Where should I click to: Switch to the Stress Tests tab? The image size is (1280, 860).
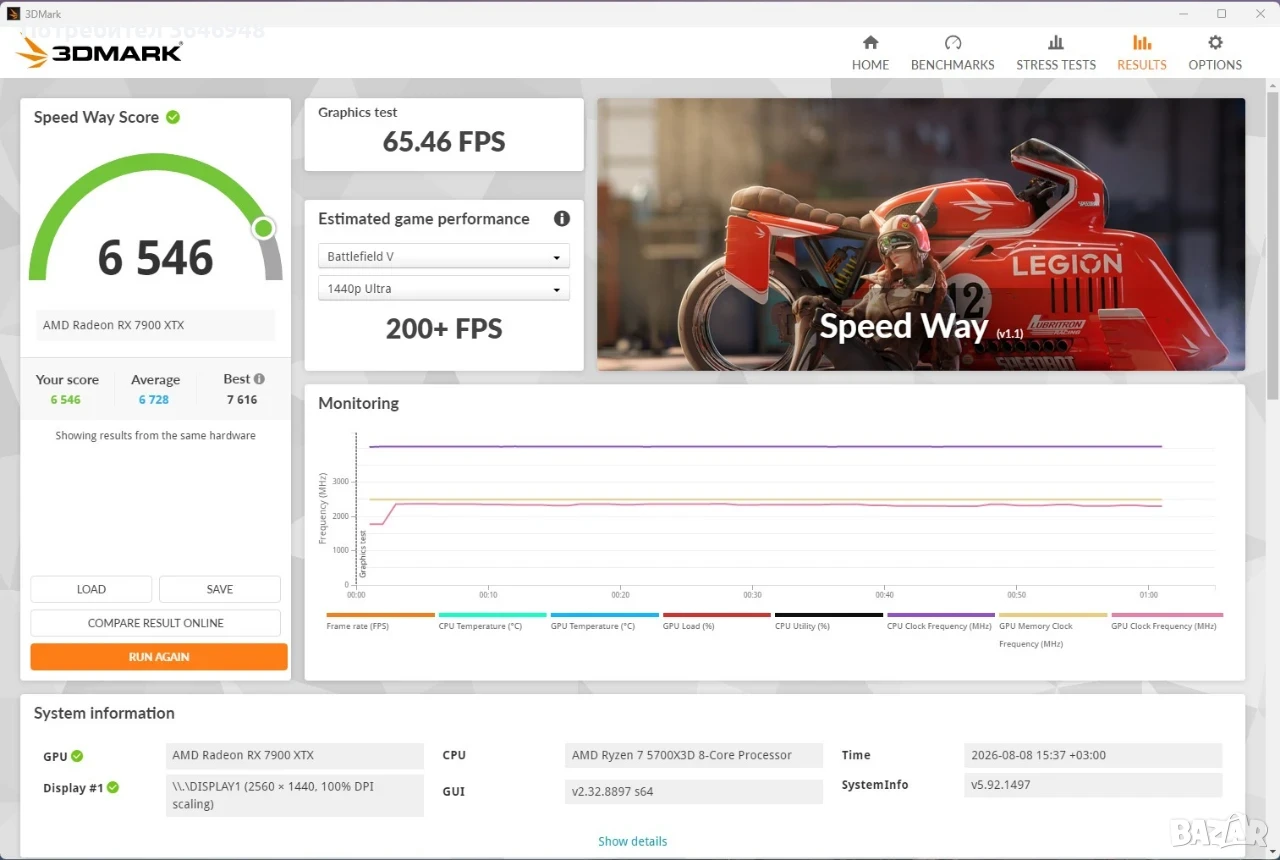coord(1056,53)
